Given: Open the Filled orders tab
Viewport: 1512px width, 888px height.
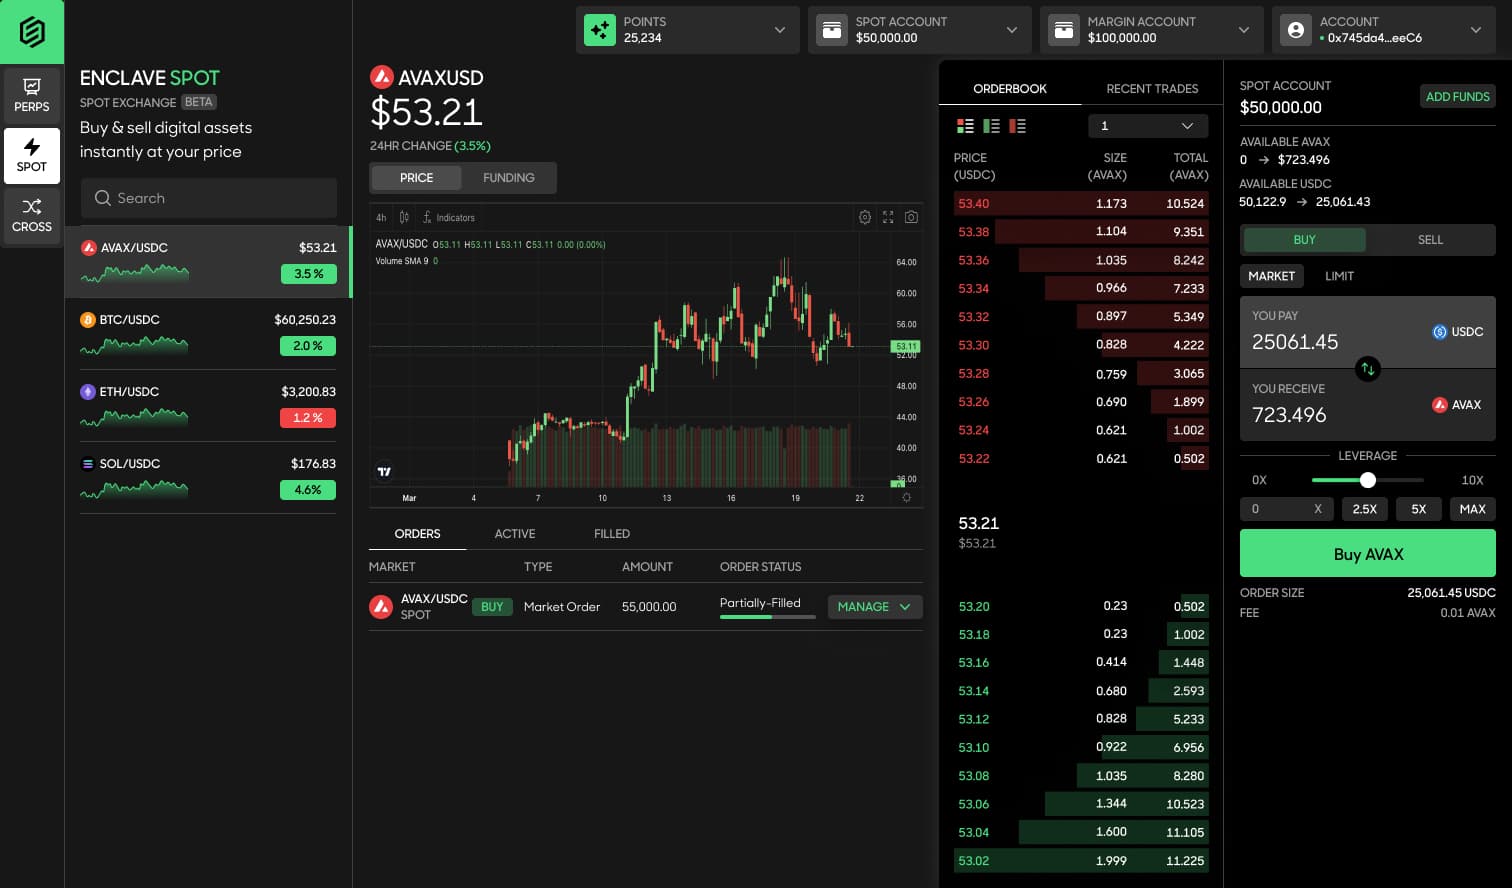Looking at the screenshot, I should click(611, 534).
